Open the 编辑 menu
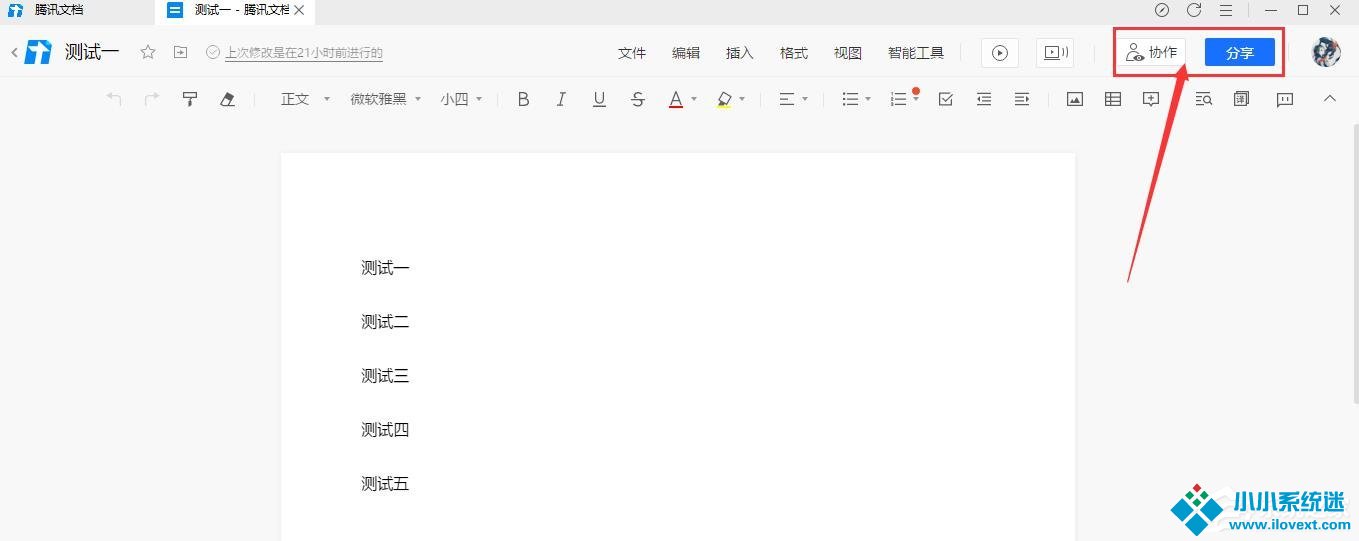This screenshot has width=1359, height=541. (686, 53)
